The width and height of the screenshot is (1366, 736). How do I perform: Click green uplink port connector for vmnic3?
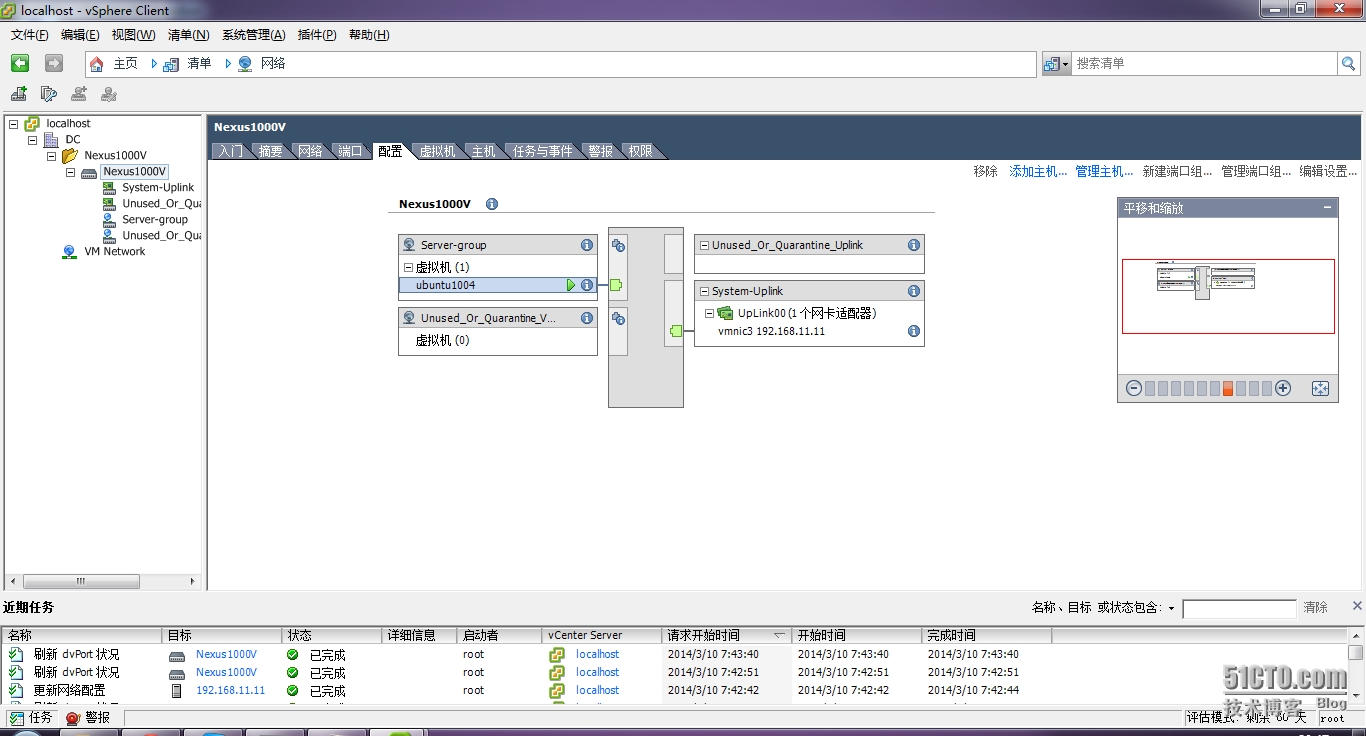pos(676,331)
